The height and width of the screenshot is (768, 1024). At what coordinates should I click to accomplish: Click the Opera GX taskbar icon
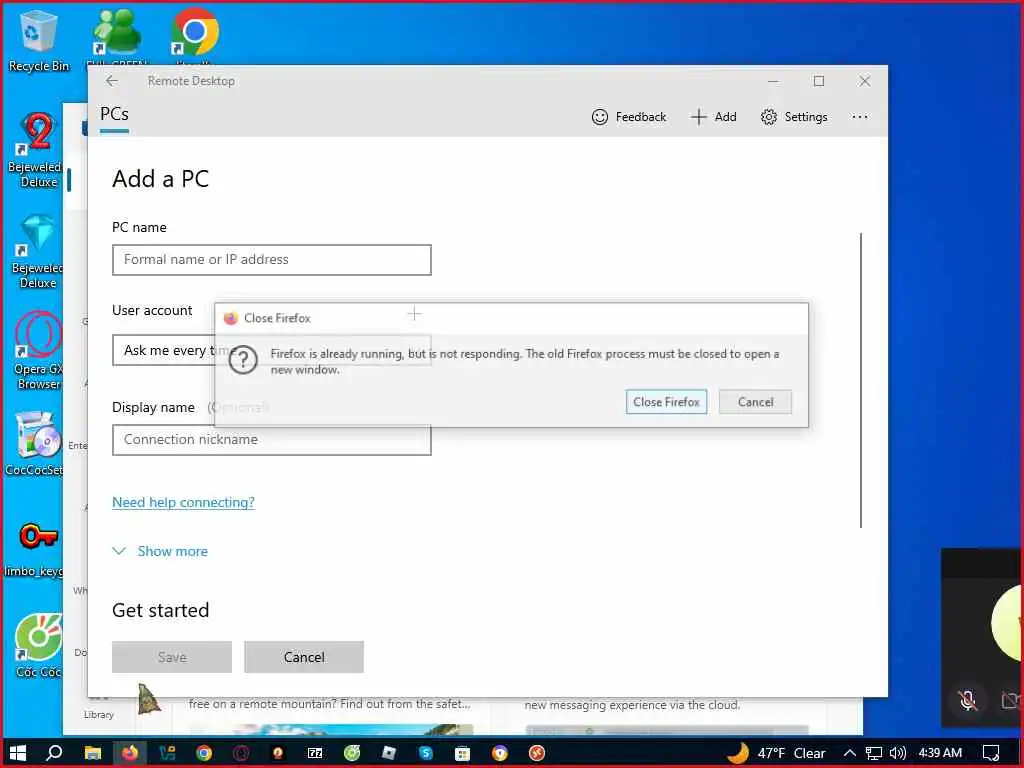(x=241, y=753)
